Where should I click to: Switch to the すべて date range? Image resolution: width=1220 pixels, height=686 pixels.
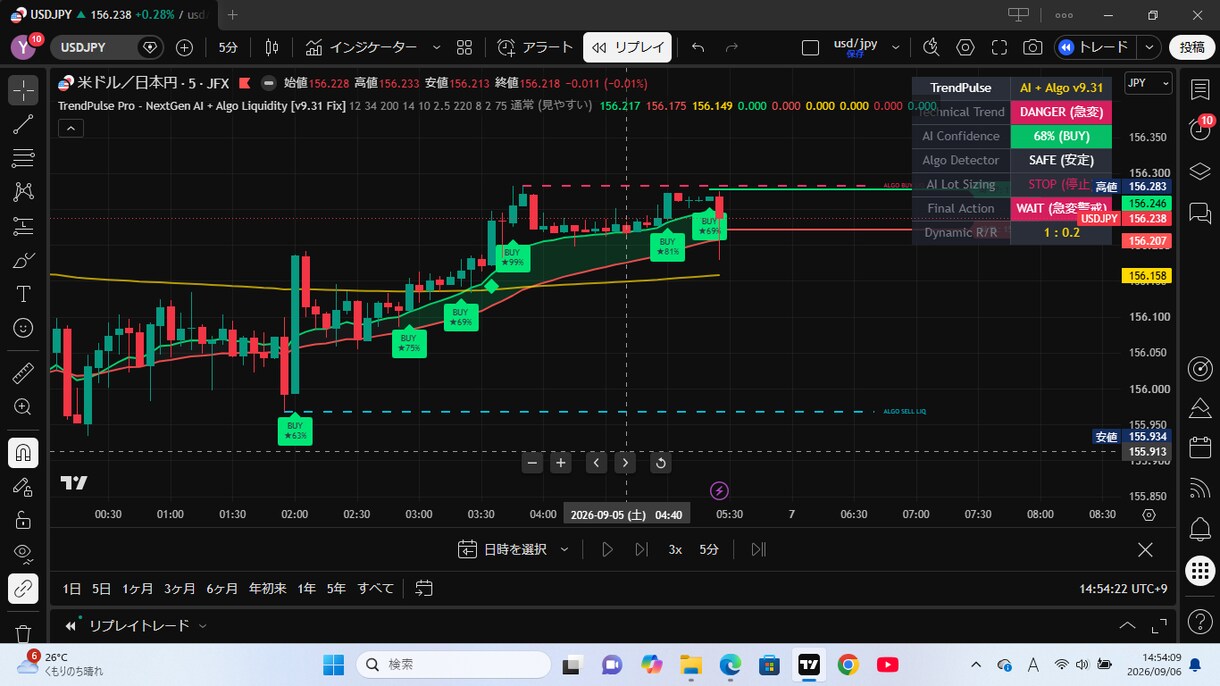tap(376, 588)
